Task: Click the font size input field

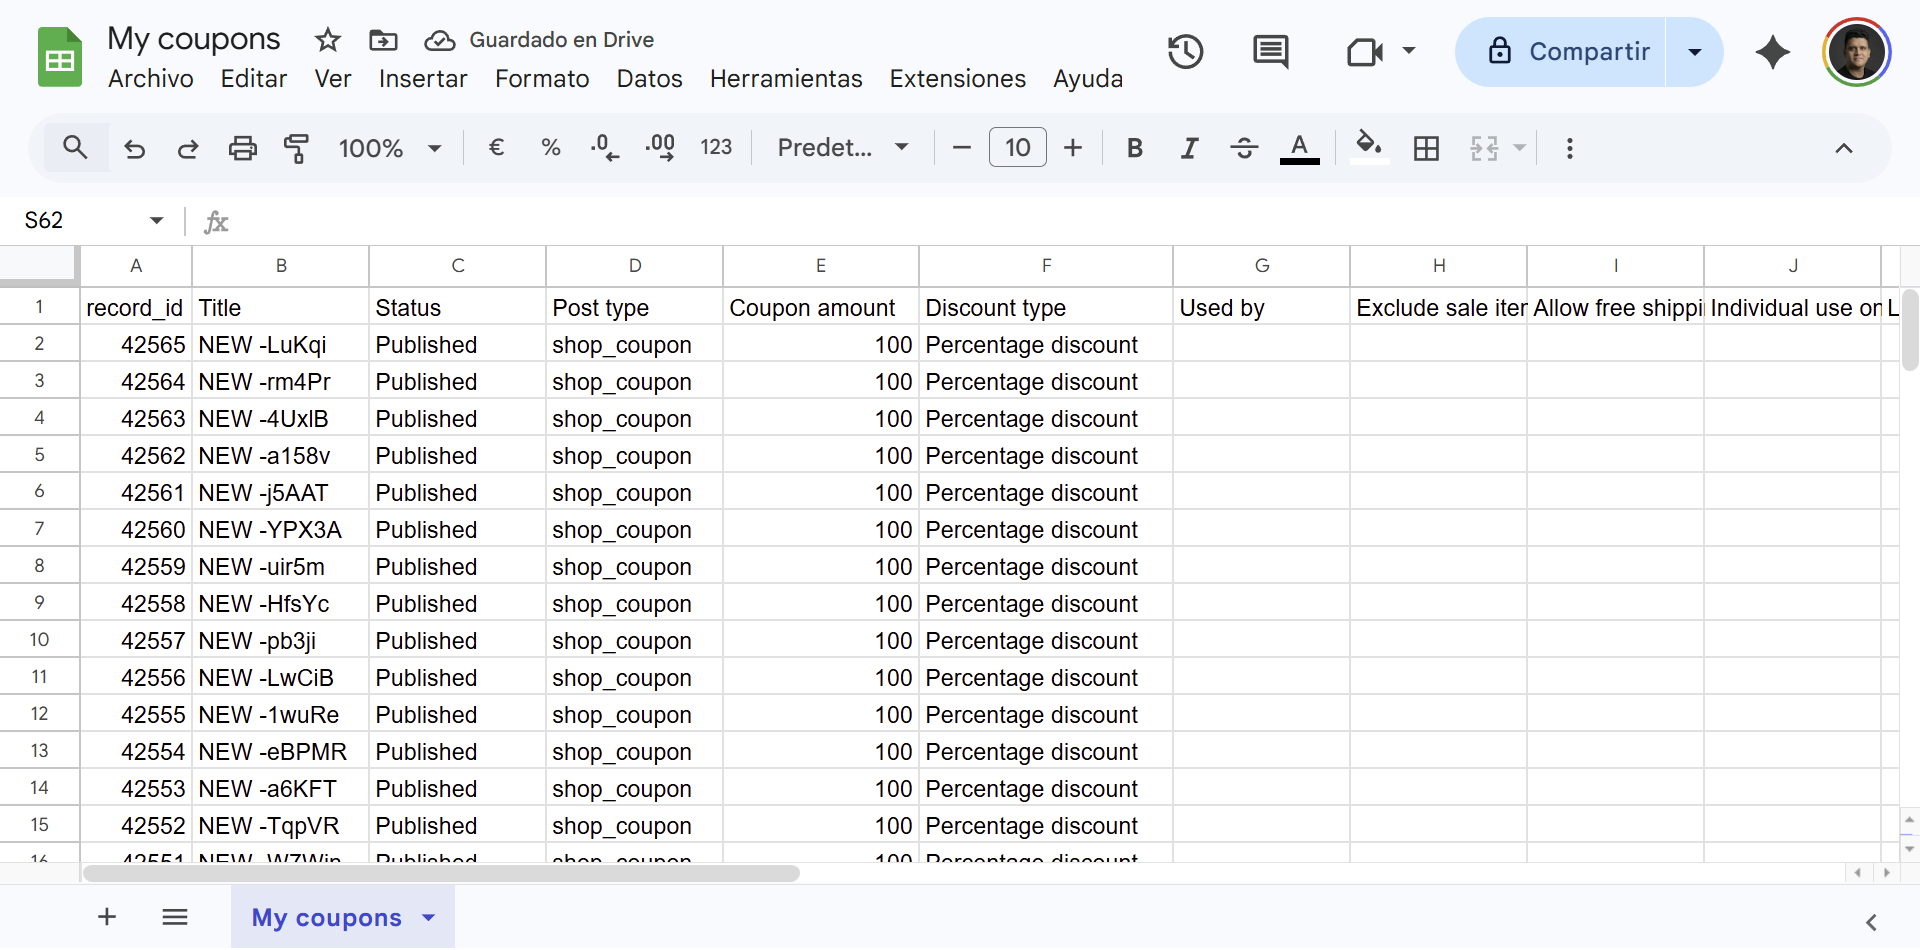Action: (x=1017, y=148)
